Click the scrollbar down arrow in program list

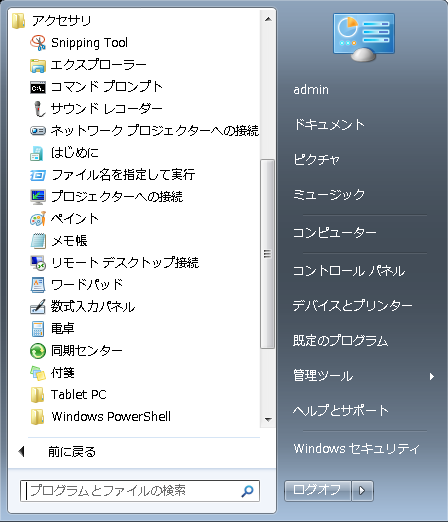(x=268, y=419)
